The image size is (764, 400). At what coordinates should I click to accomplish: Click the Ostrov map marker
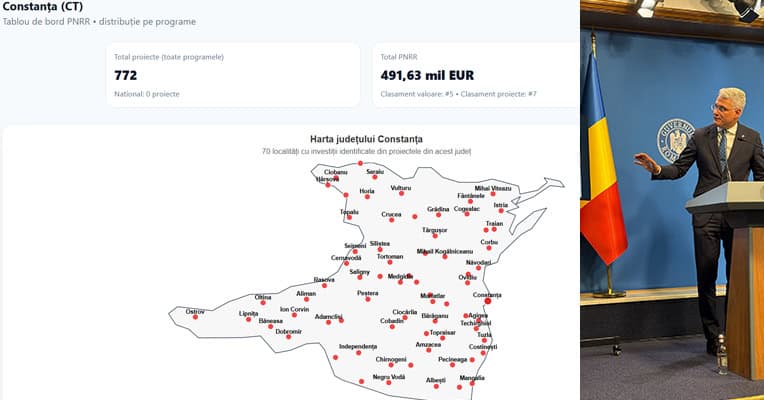point(195,318)
